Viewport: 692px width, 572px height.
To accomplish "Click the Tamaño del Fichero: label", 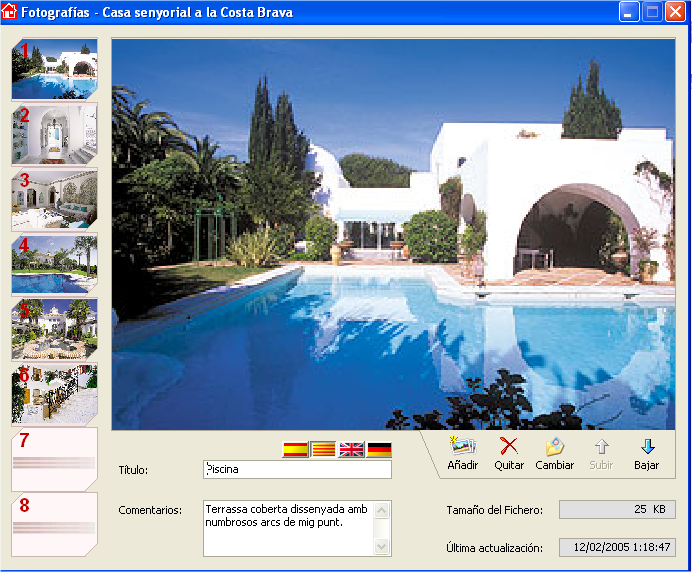I will [x=495, y=510].
